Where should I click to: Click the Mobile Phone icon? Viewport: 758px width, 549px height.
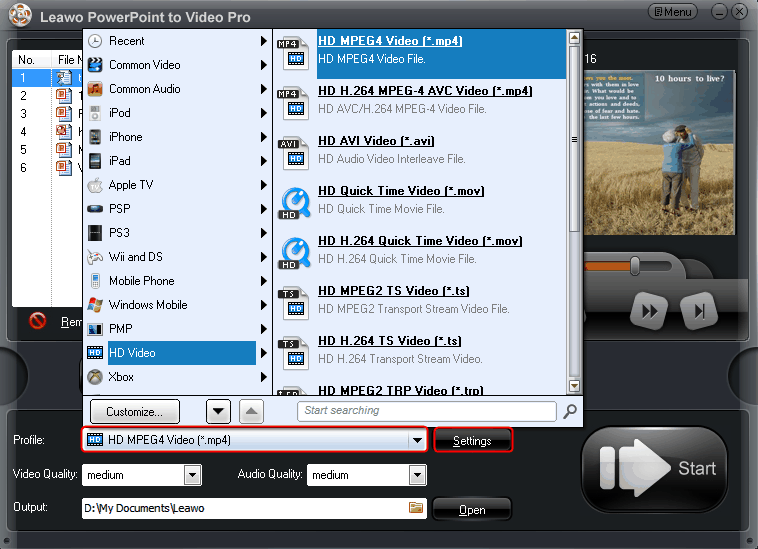pyautogui.click(x=95, y=281)
